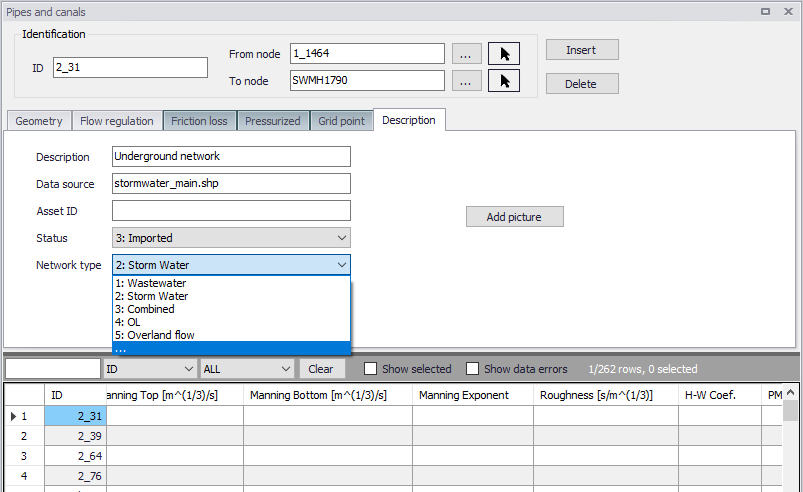Image resolution: width=803 pixels, height=492 pixels.
Task: Choose 4: OL network type option
Action: 231,322
